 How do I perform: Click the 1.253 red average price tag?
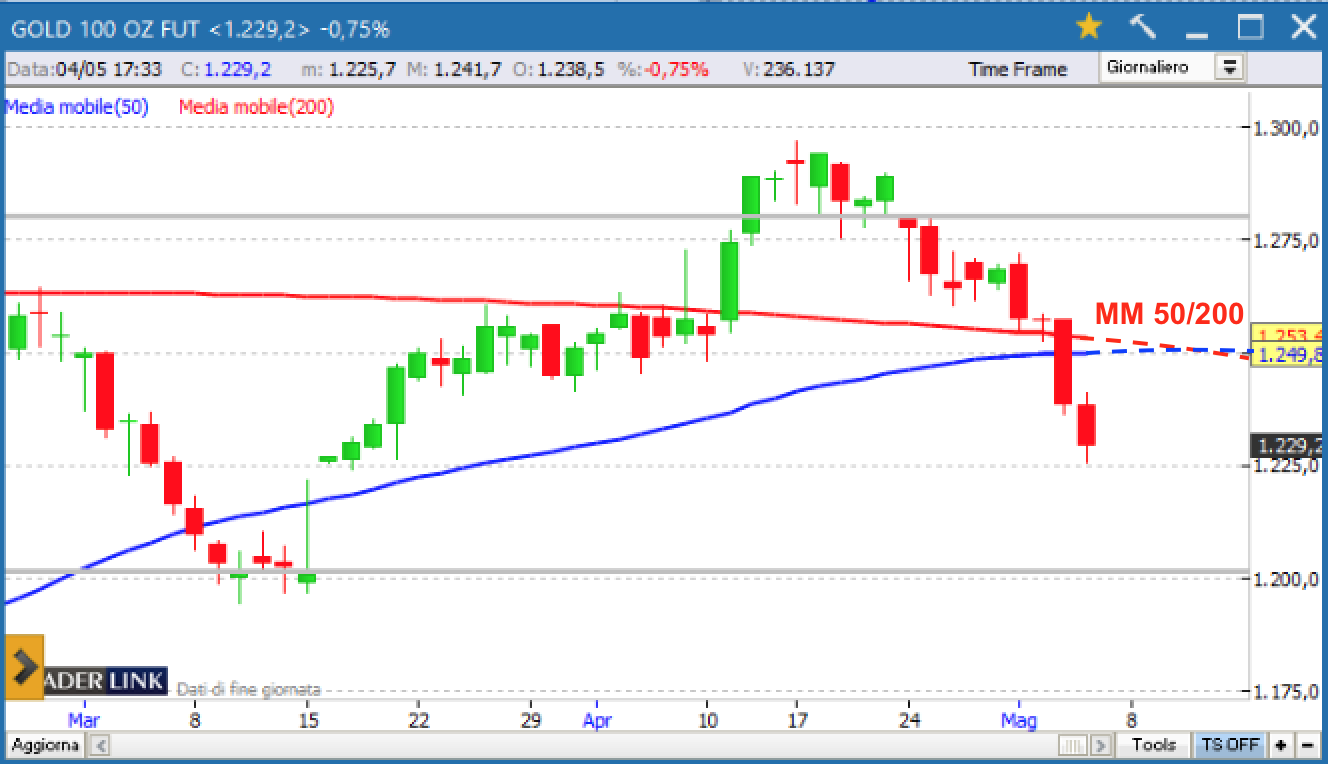[x=1288, y=335]
